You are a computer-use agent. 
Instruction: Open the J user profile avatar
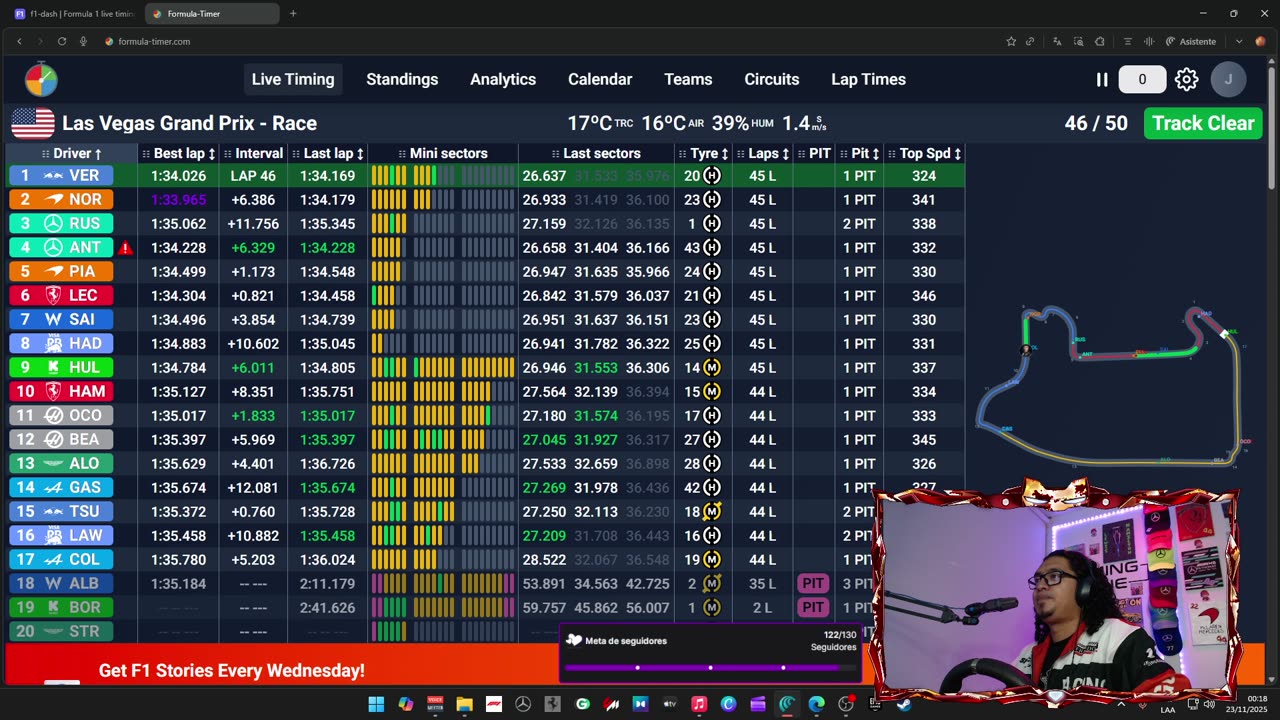click(1228, 79)
